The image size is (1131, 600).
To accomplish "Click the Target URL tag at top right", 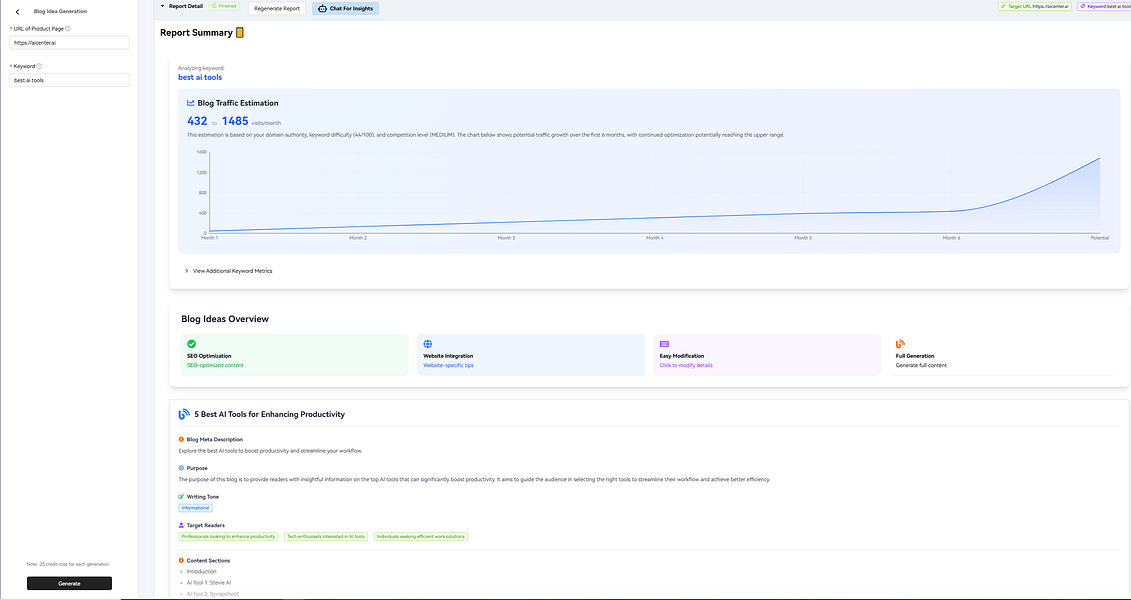I will pos(1034,6).
